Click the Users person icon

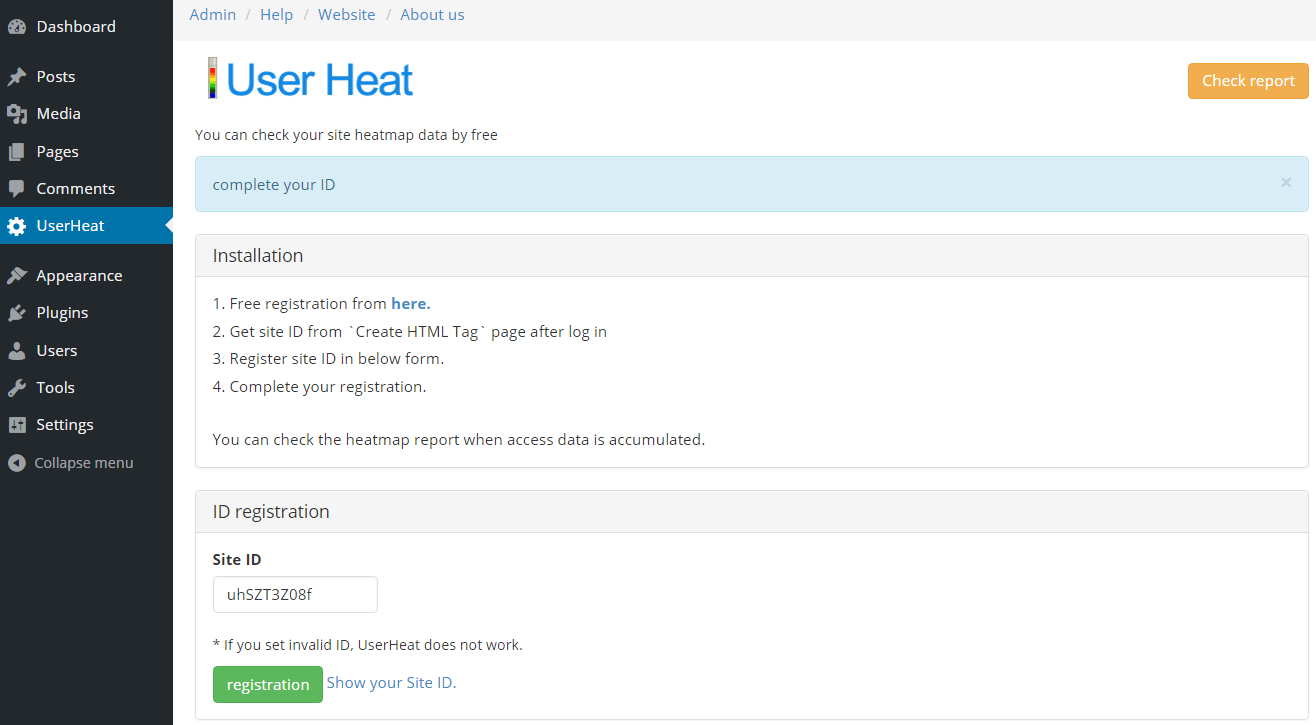pos(16,351)
